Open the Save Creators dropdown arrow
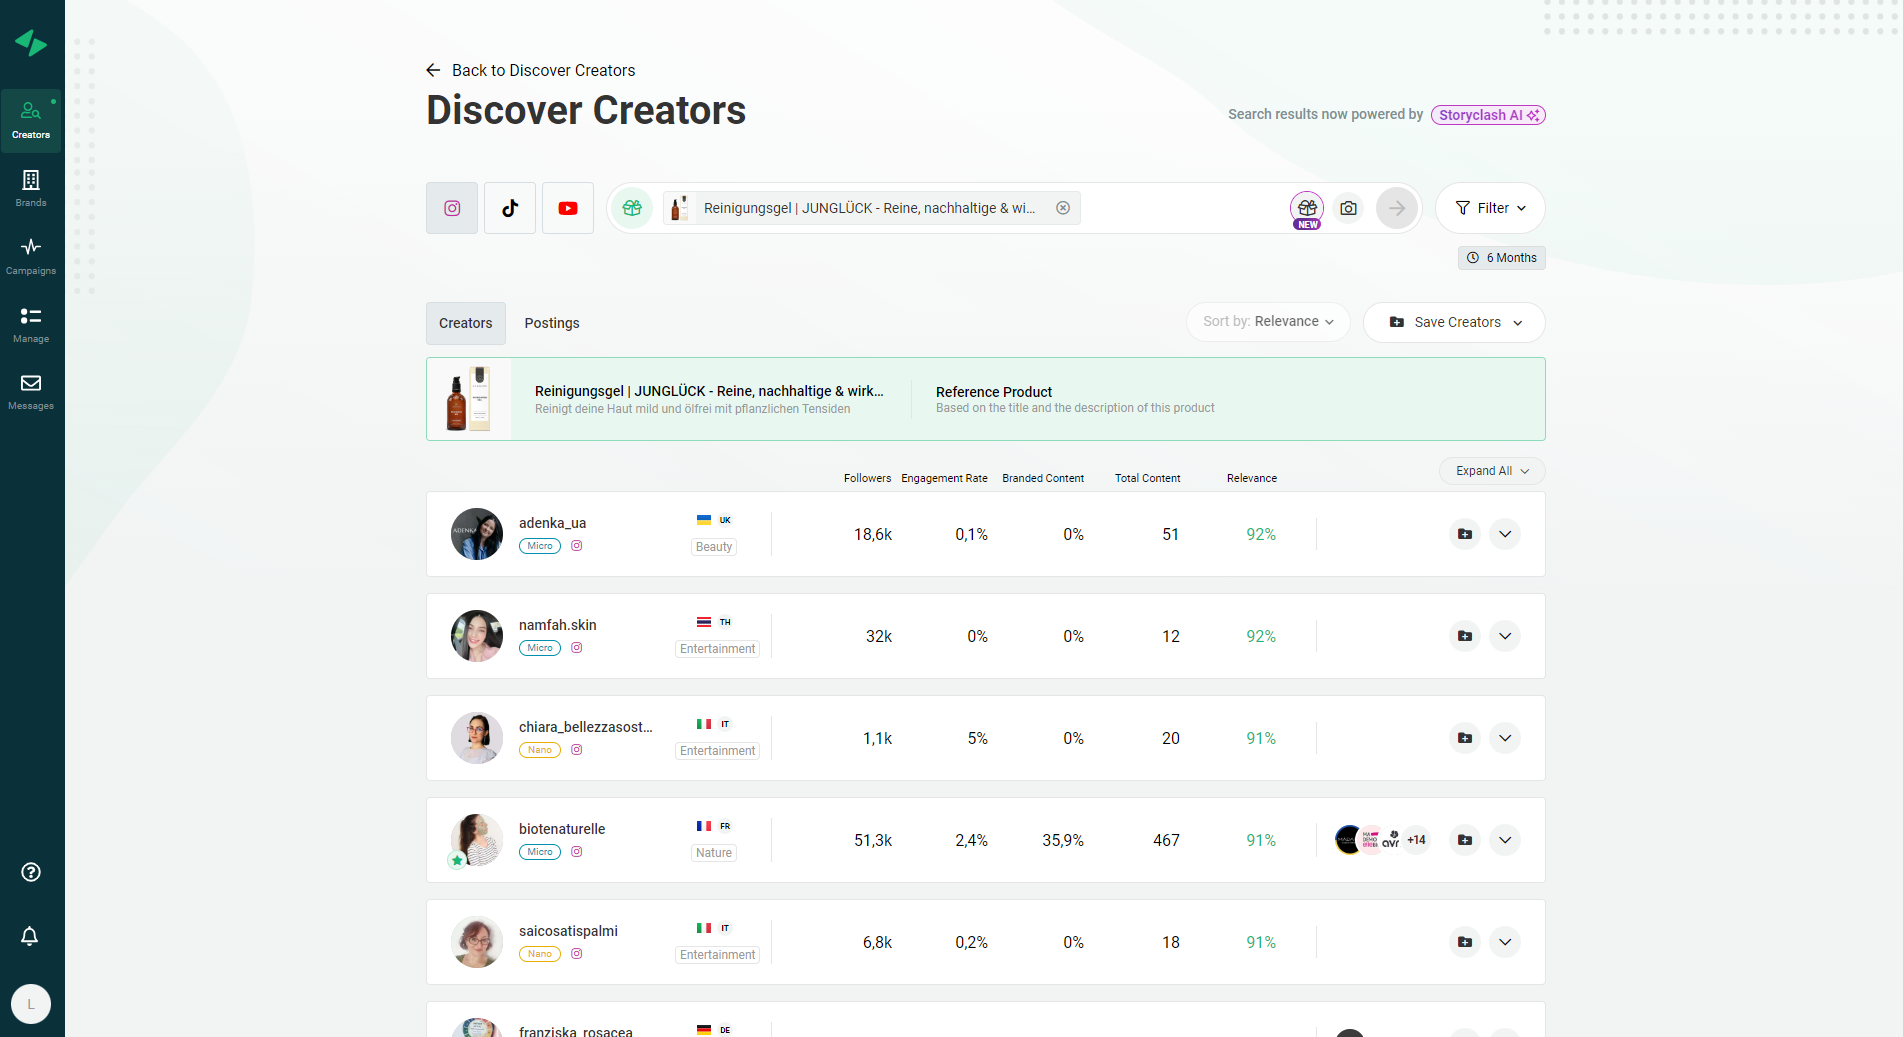The width and height of the screenshot is (1903, 1037). [1519, 322]
